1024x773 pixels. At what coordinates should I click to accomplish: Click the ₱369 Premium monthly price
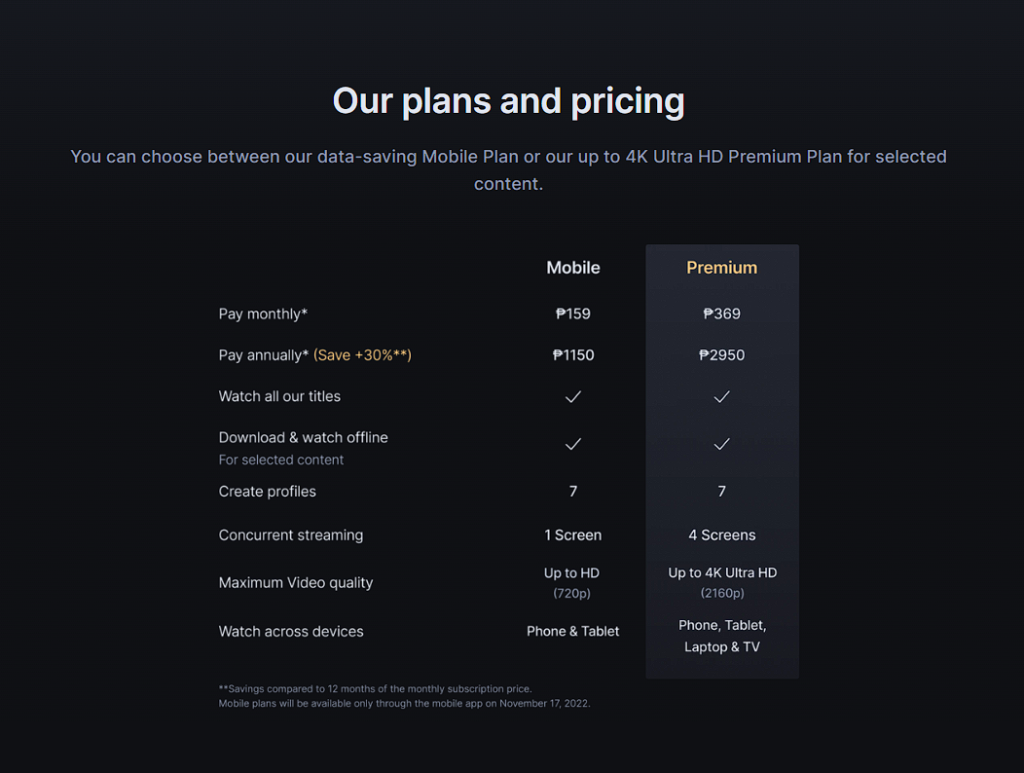[722, 314]
